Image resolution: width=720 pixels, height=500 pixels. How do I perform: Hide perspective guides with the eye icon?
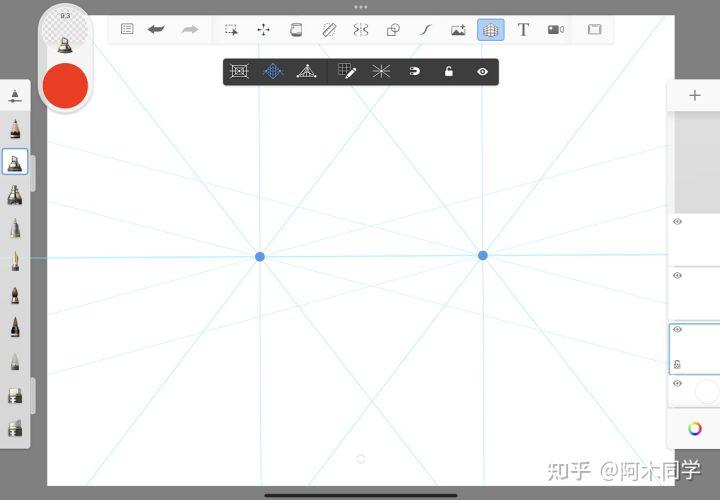coord(482,72)
